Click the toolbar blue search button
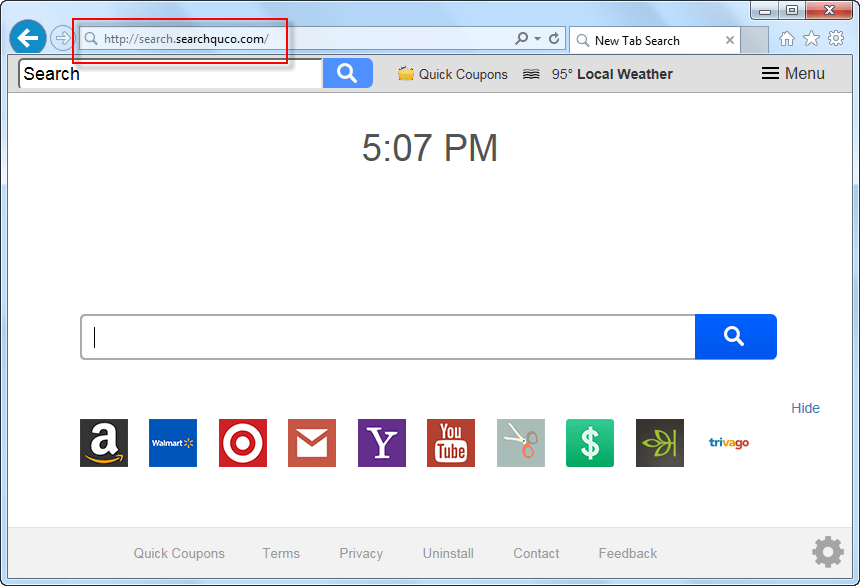Image resolution: width=860 pixels, height=586 pixels. 348,73
